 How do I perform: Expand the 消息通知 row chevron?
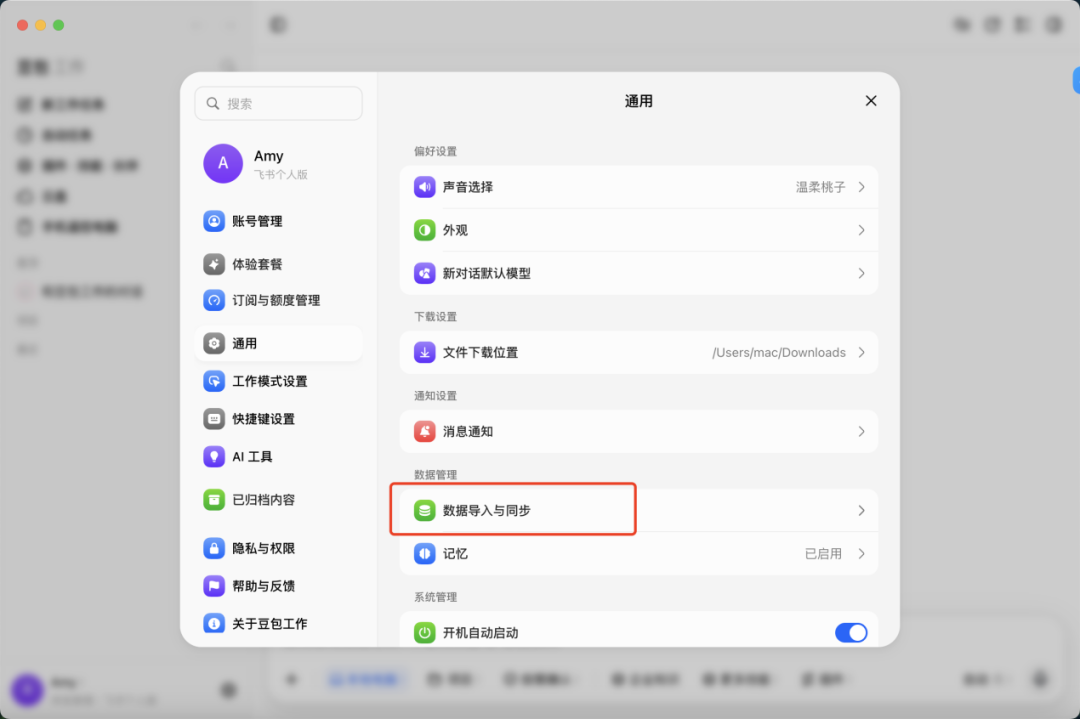pyautogui.click(x=861, y=432)
